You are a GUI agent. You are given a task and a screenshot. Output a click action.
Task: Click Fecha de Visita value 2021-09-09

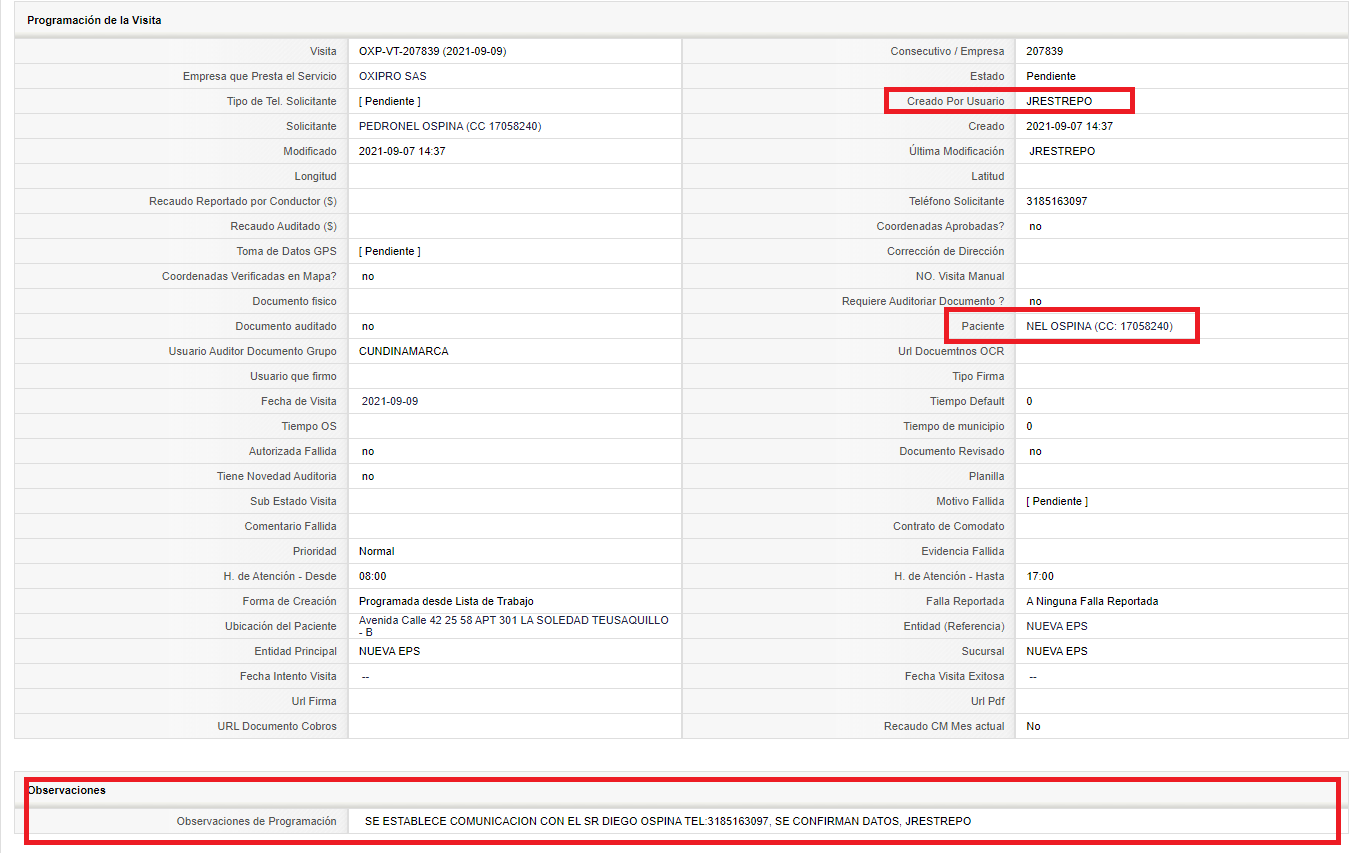390,401
